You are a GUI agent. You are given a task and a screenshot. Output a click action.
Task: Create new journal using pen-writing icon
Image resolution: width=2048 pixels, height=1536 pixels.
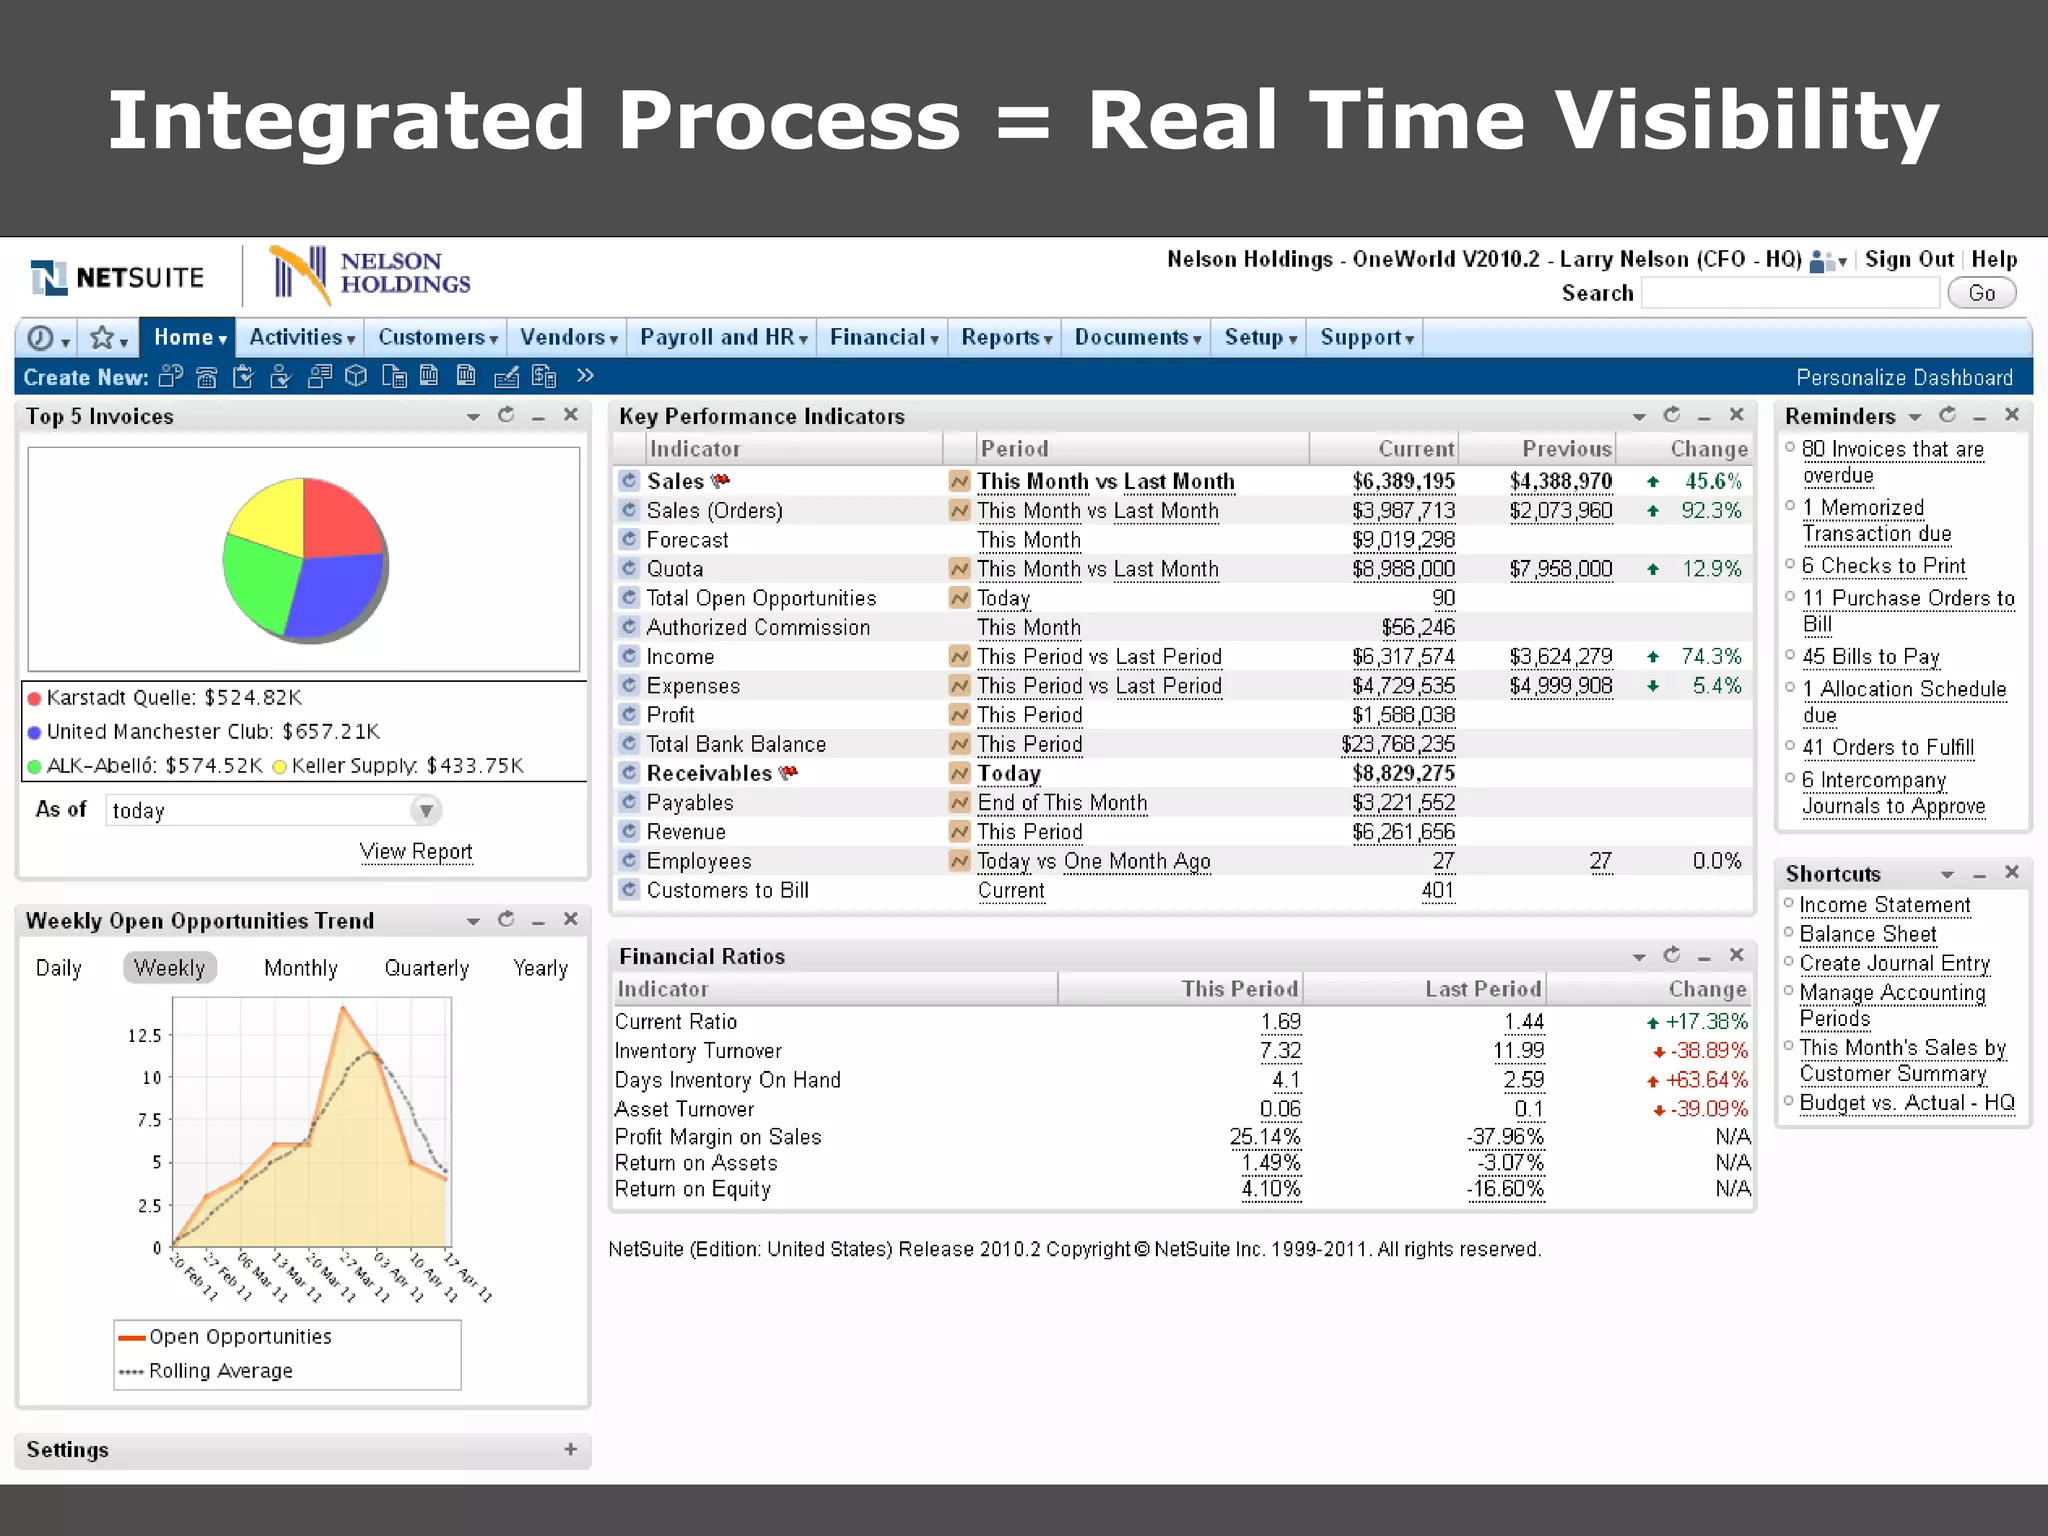click(507, 377)
